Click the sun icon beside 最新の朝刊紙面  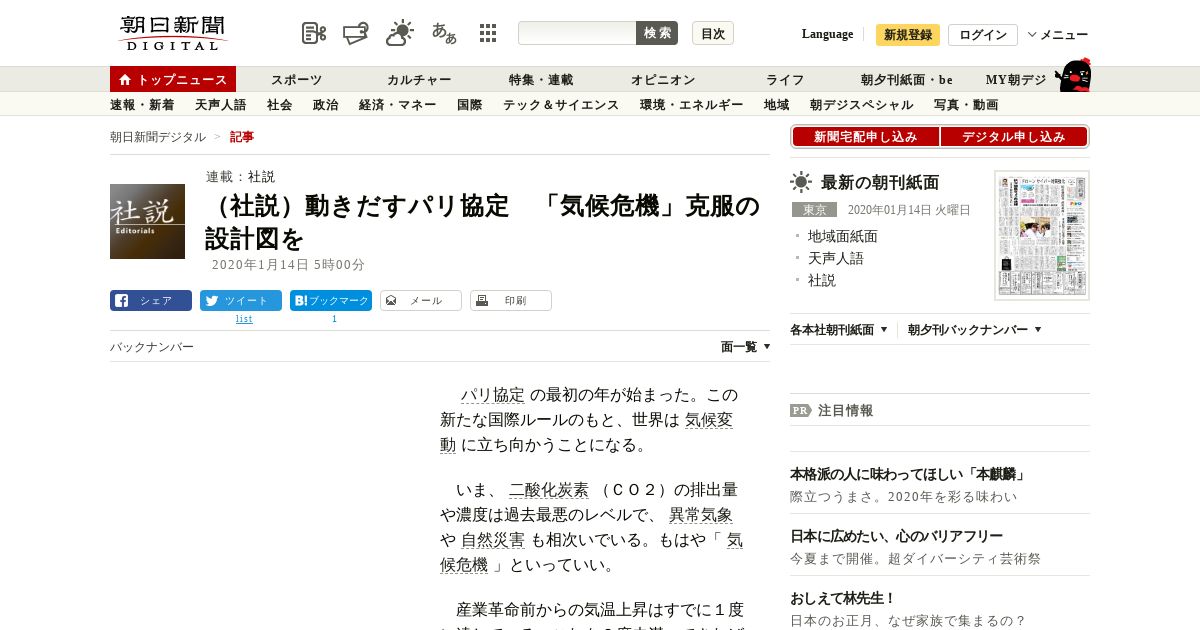(x=801, y=182)
